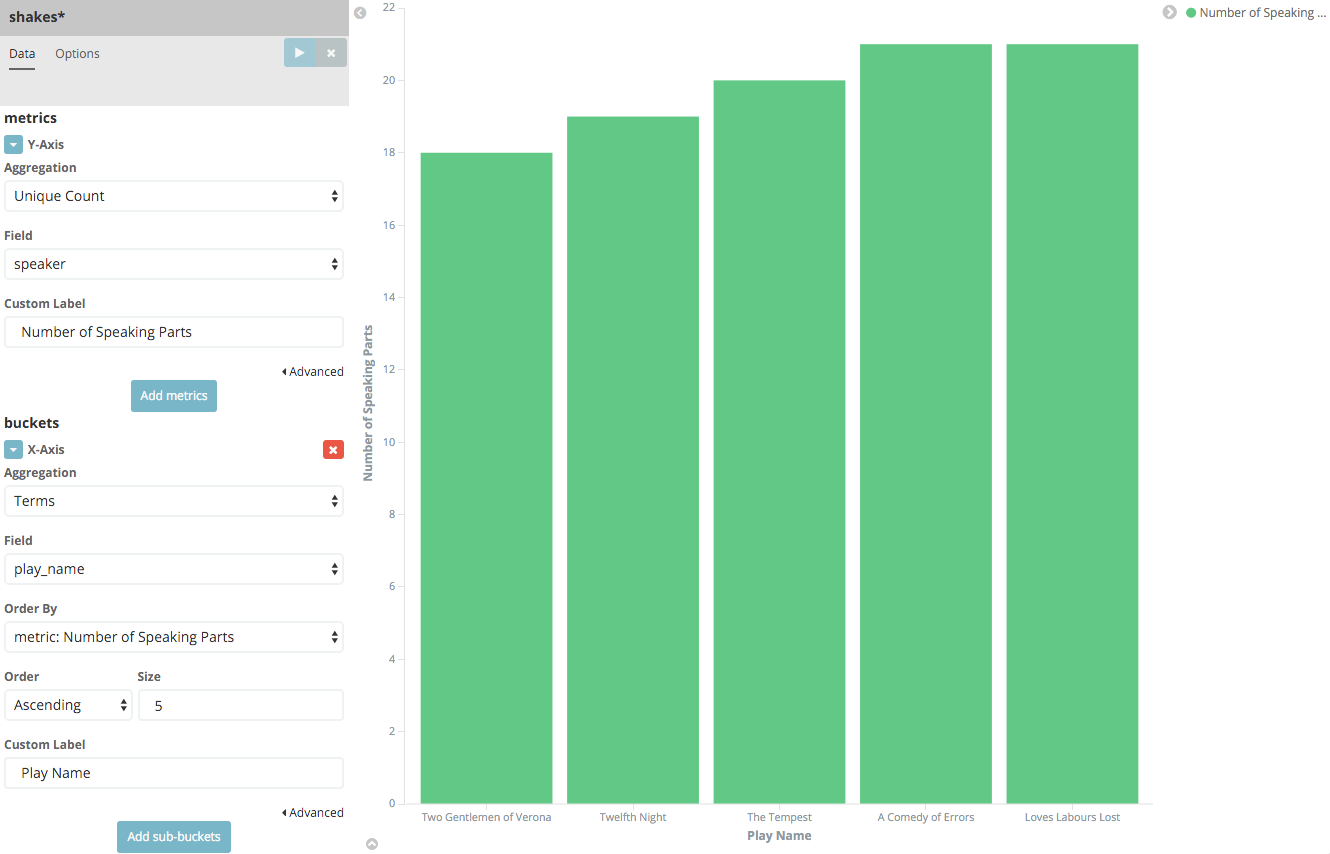Expand Advanced options under metrics

[312, 372]
